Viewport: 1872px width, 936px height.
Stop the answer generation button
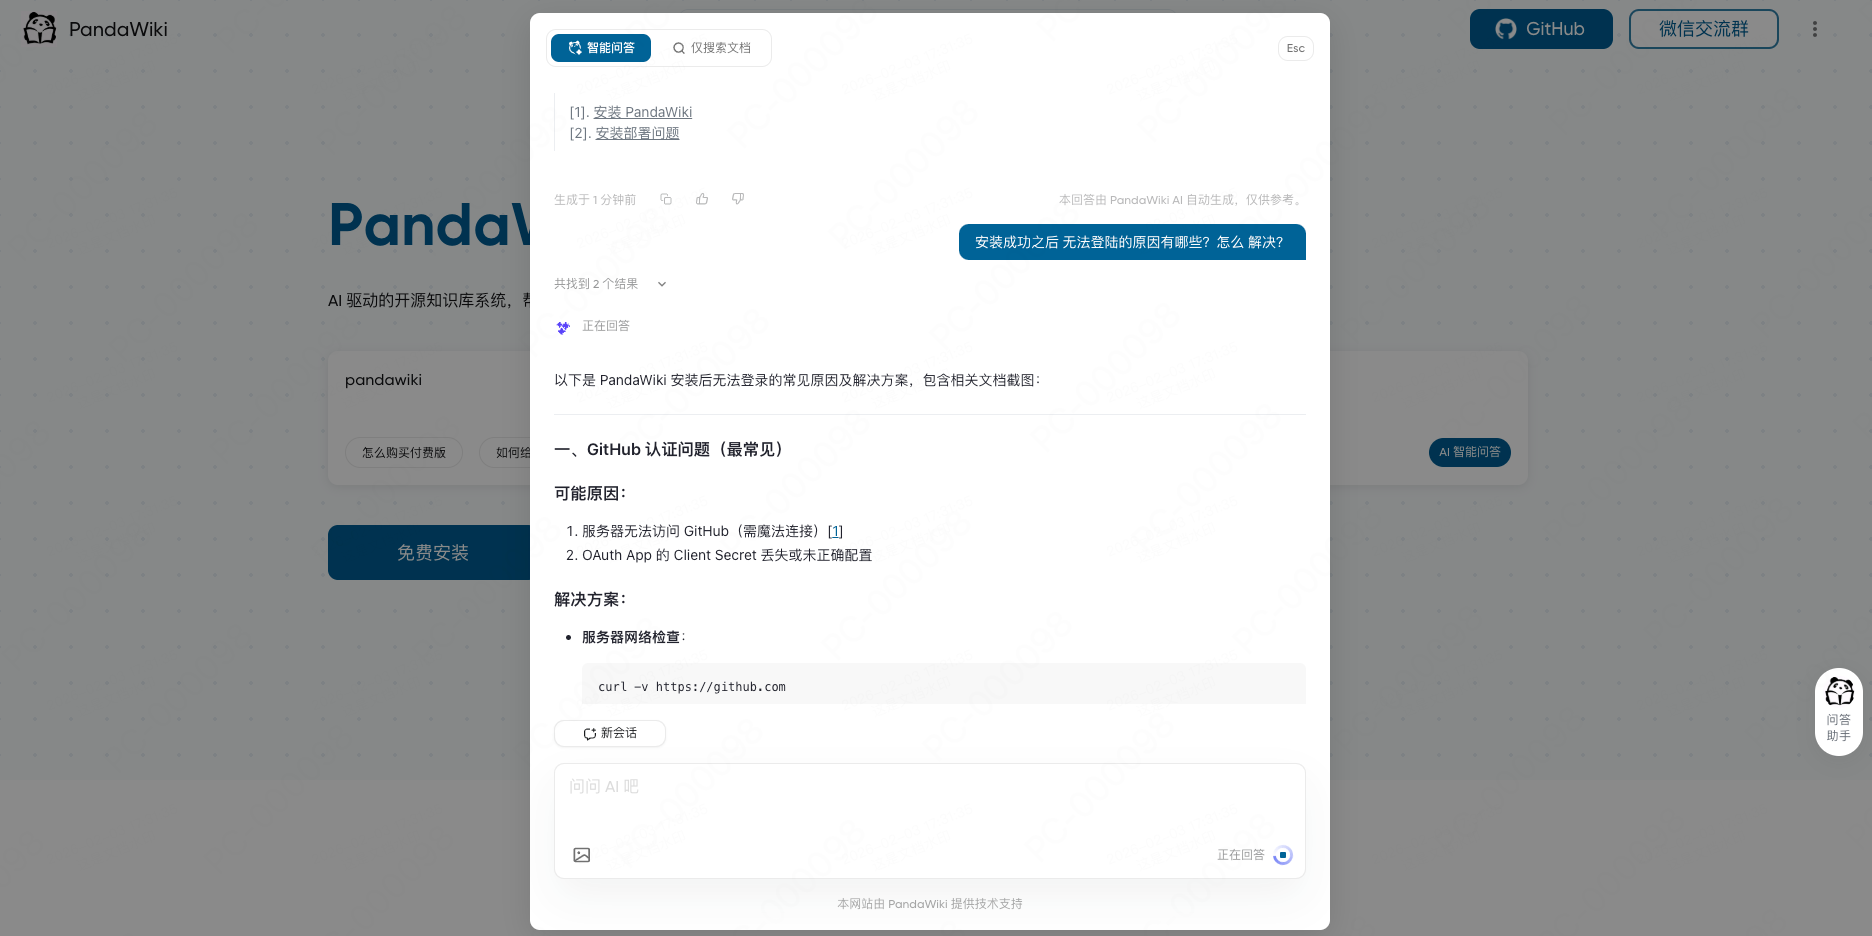(1283, 855)
